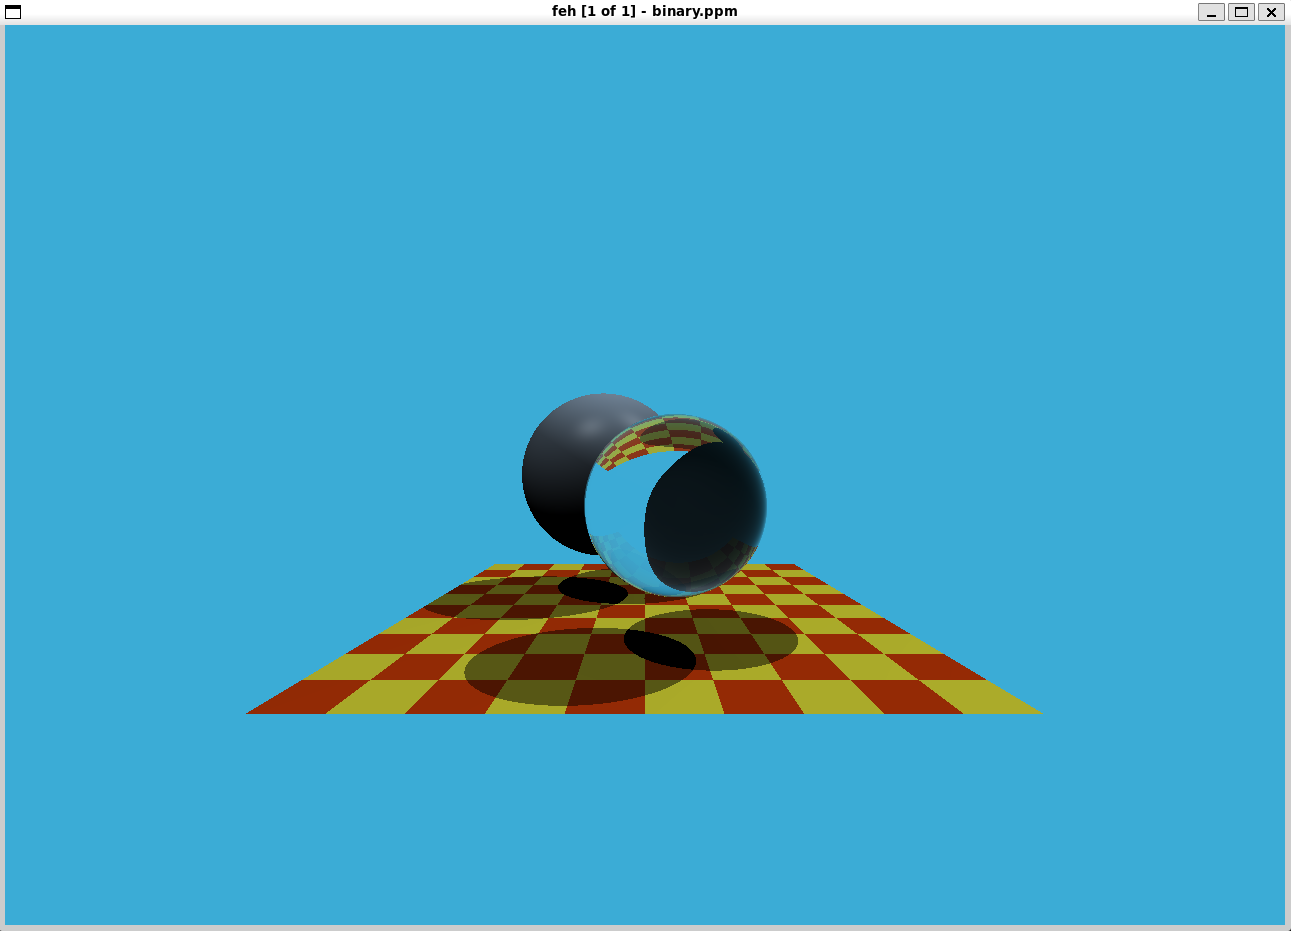
Task: Click the reflective glass sphere
Action: [676, 506]
